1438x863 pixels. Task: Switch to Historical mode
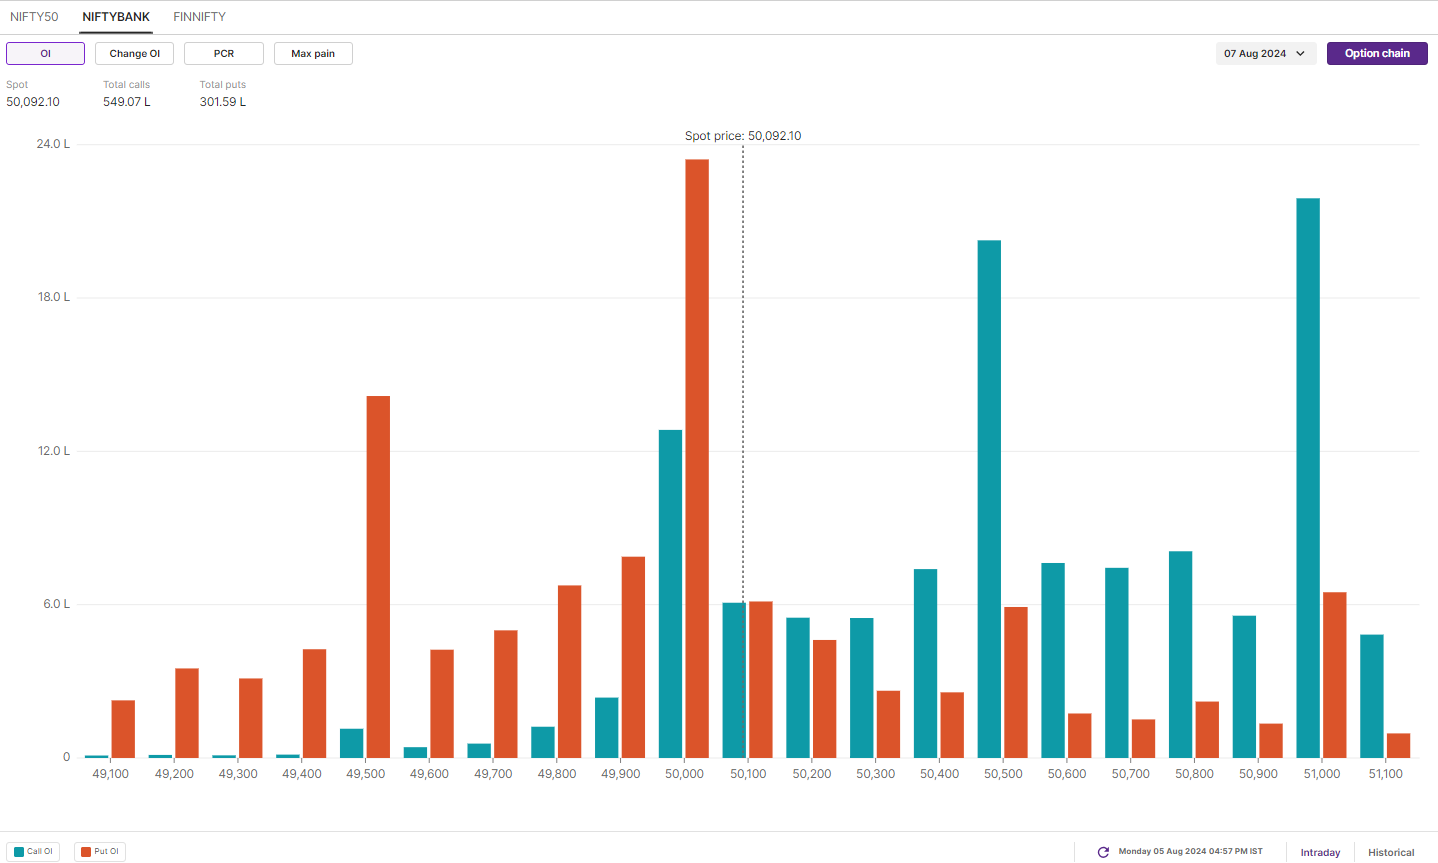(1391, 852)
